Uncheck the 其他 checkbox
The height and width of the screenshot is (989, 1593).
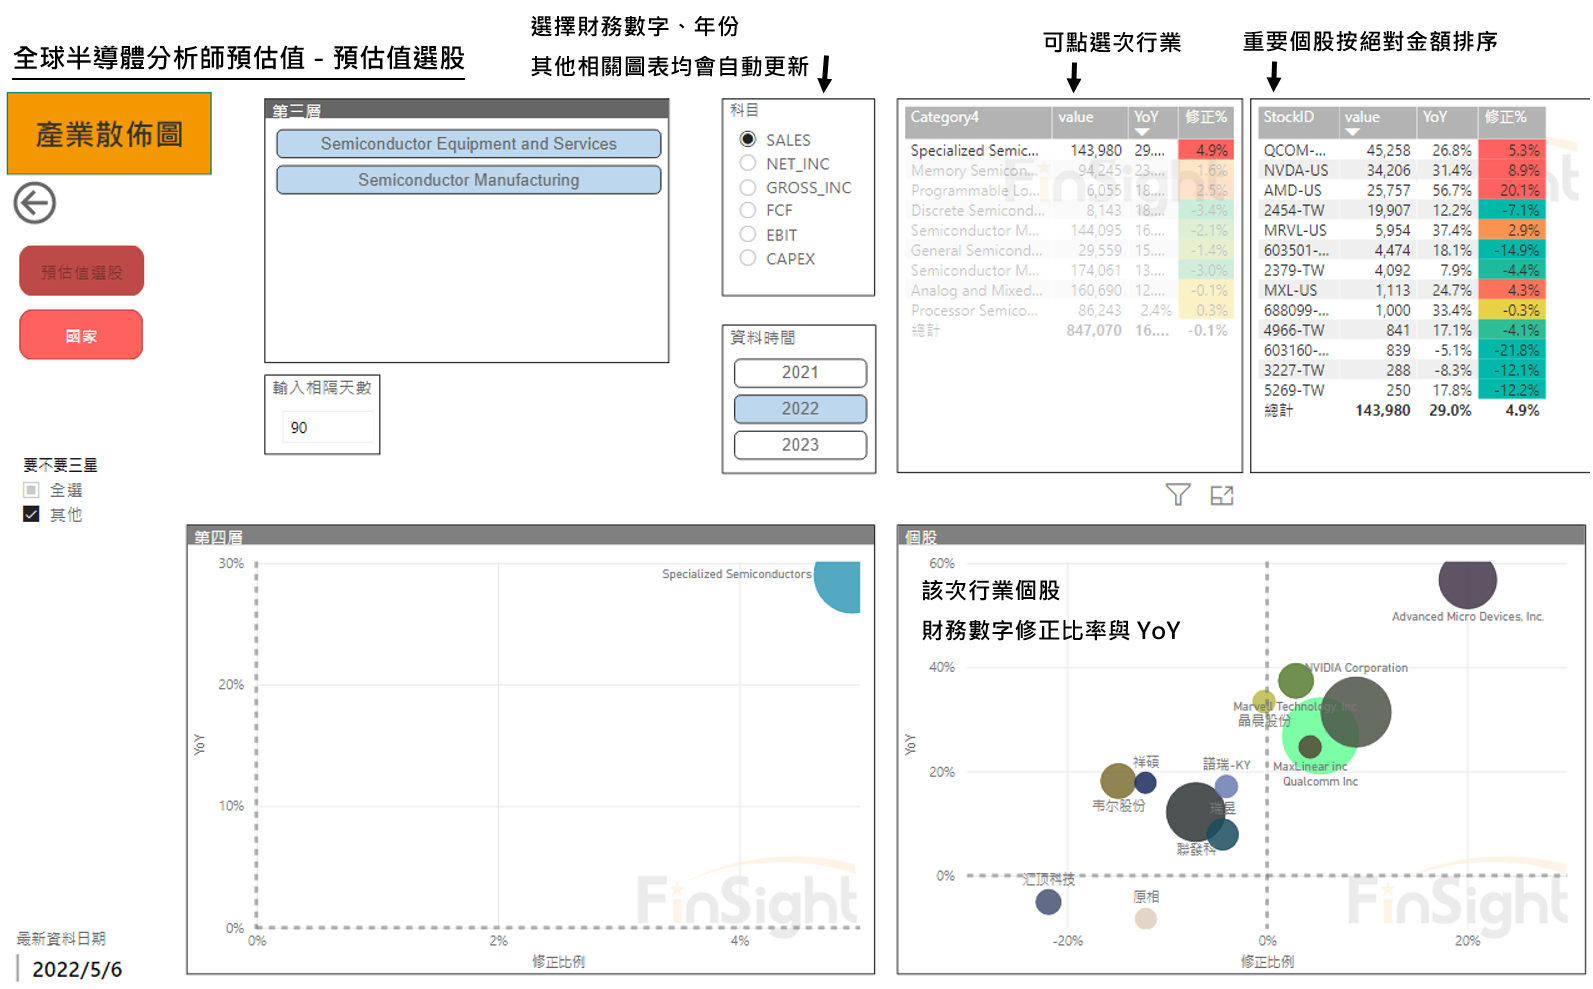pos(31,514)
